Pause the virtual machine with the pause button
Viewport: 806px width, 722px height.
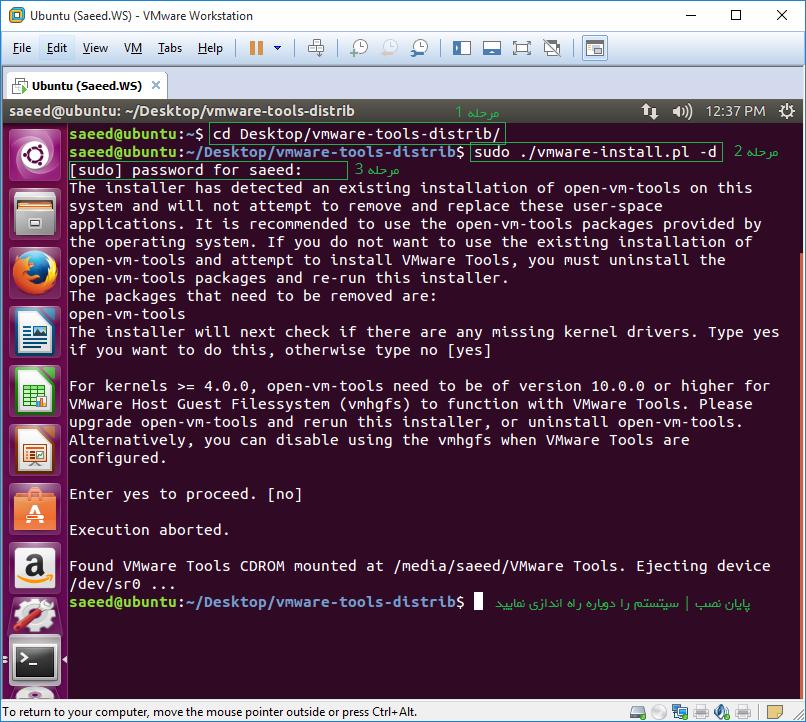(x=256, y=48)
